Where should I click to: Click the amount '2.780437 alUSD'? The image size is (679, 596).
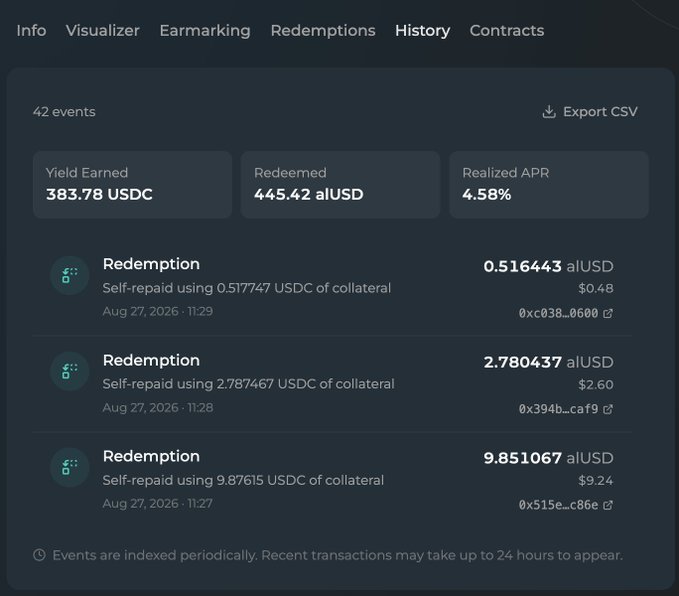coord(548,362)
